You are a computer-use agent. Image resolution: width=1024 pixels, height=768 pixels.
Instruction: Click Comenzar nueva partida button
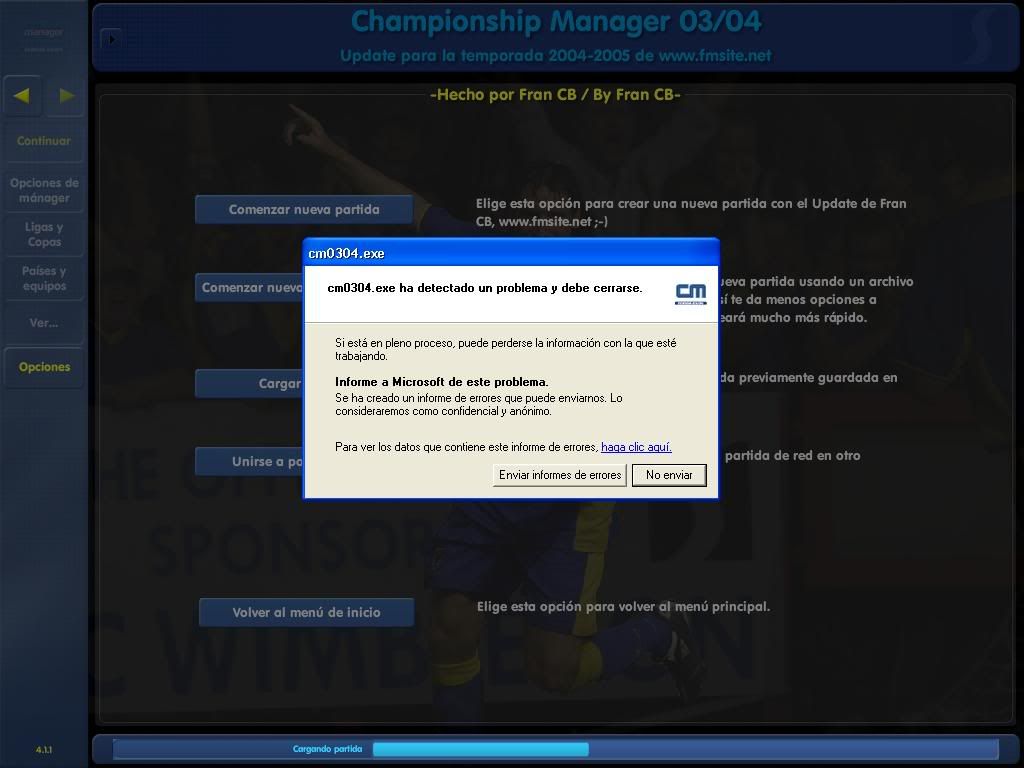click(304, 210)
